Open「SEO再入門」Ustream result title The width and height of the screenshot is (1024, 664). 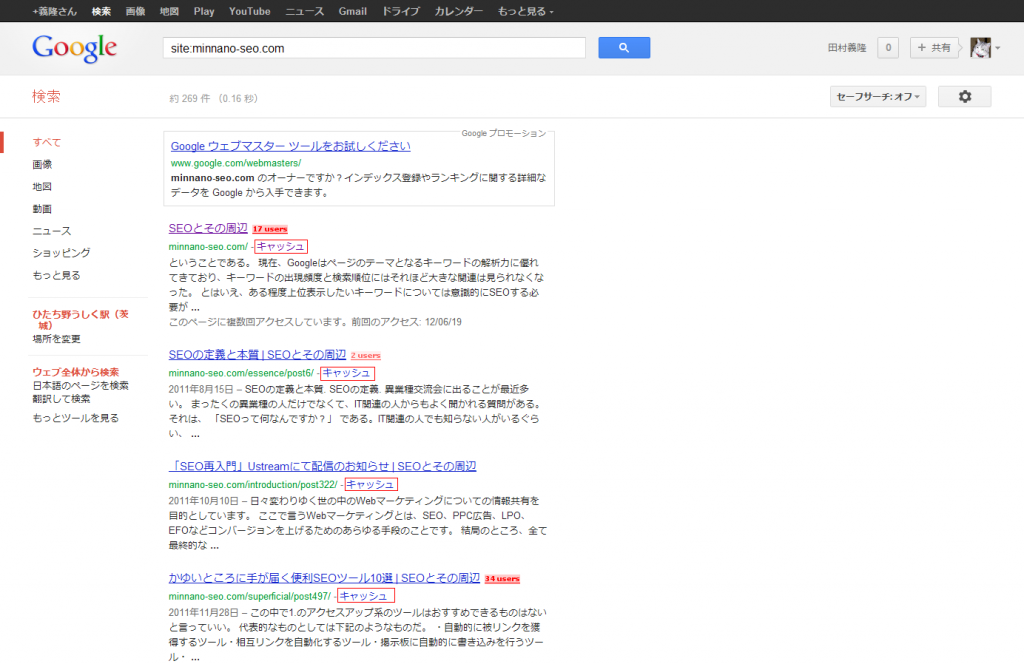(322, 467)
